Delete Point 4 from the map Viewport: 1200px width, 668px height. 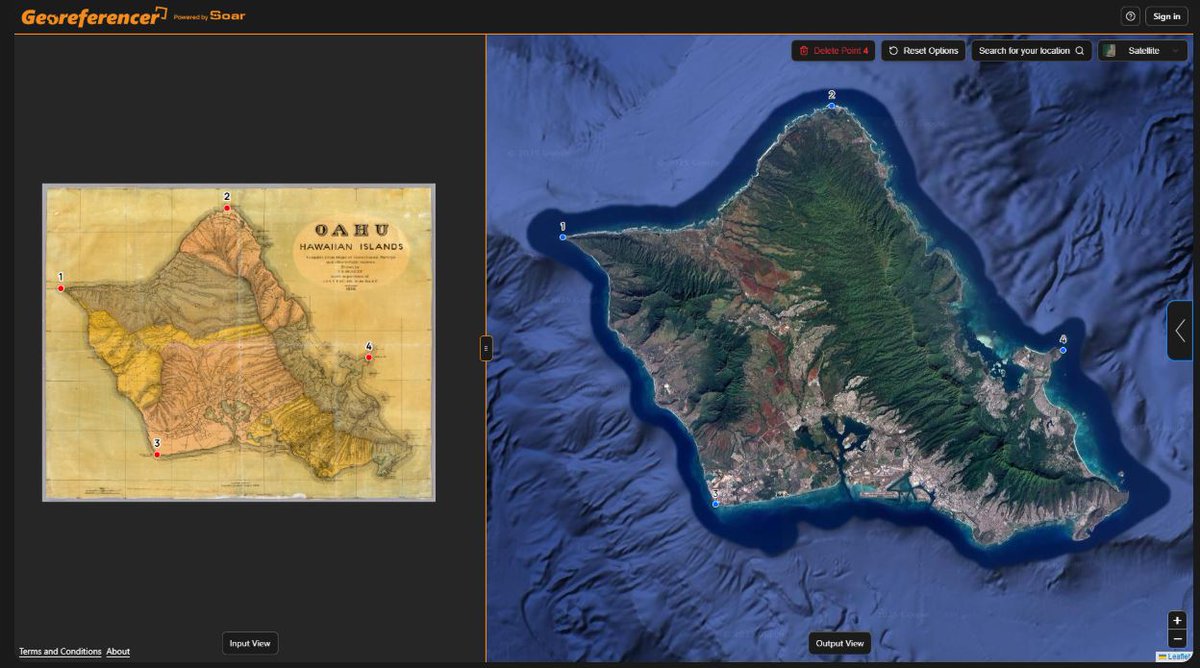click(833, 50)
